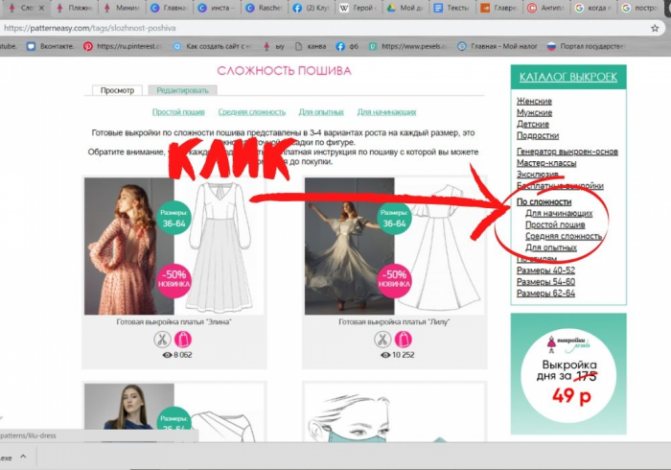
Task: Click pink bag icon under the Элина pattern
Action: coord(181,338)
